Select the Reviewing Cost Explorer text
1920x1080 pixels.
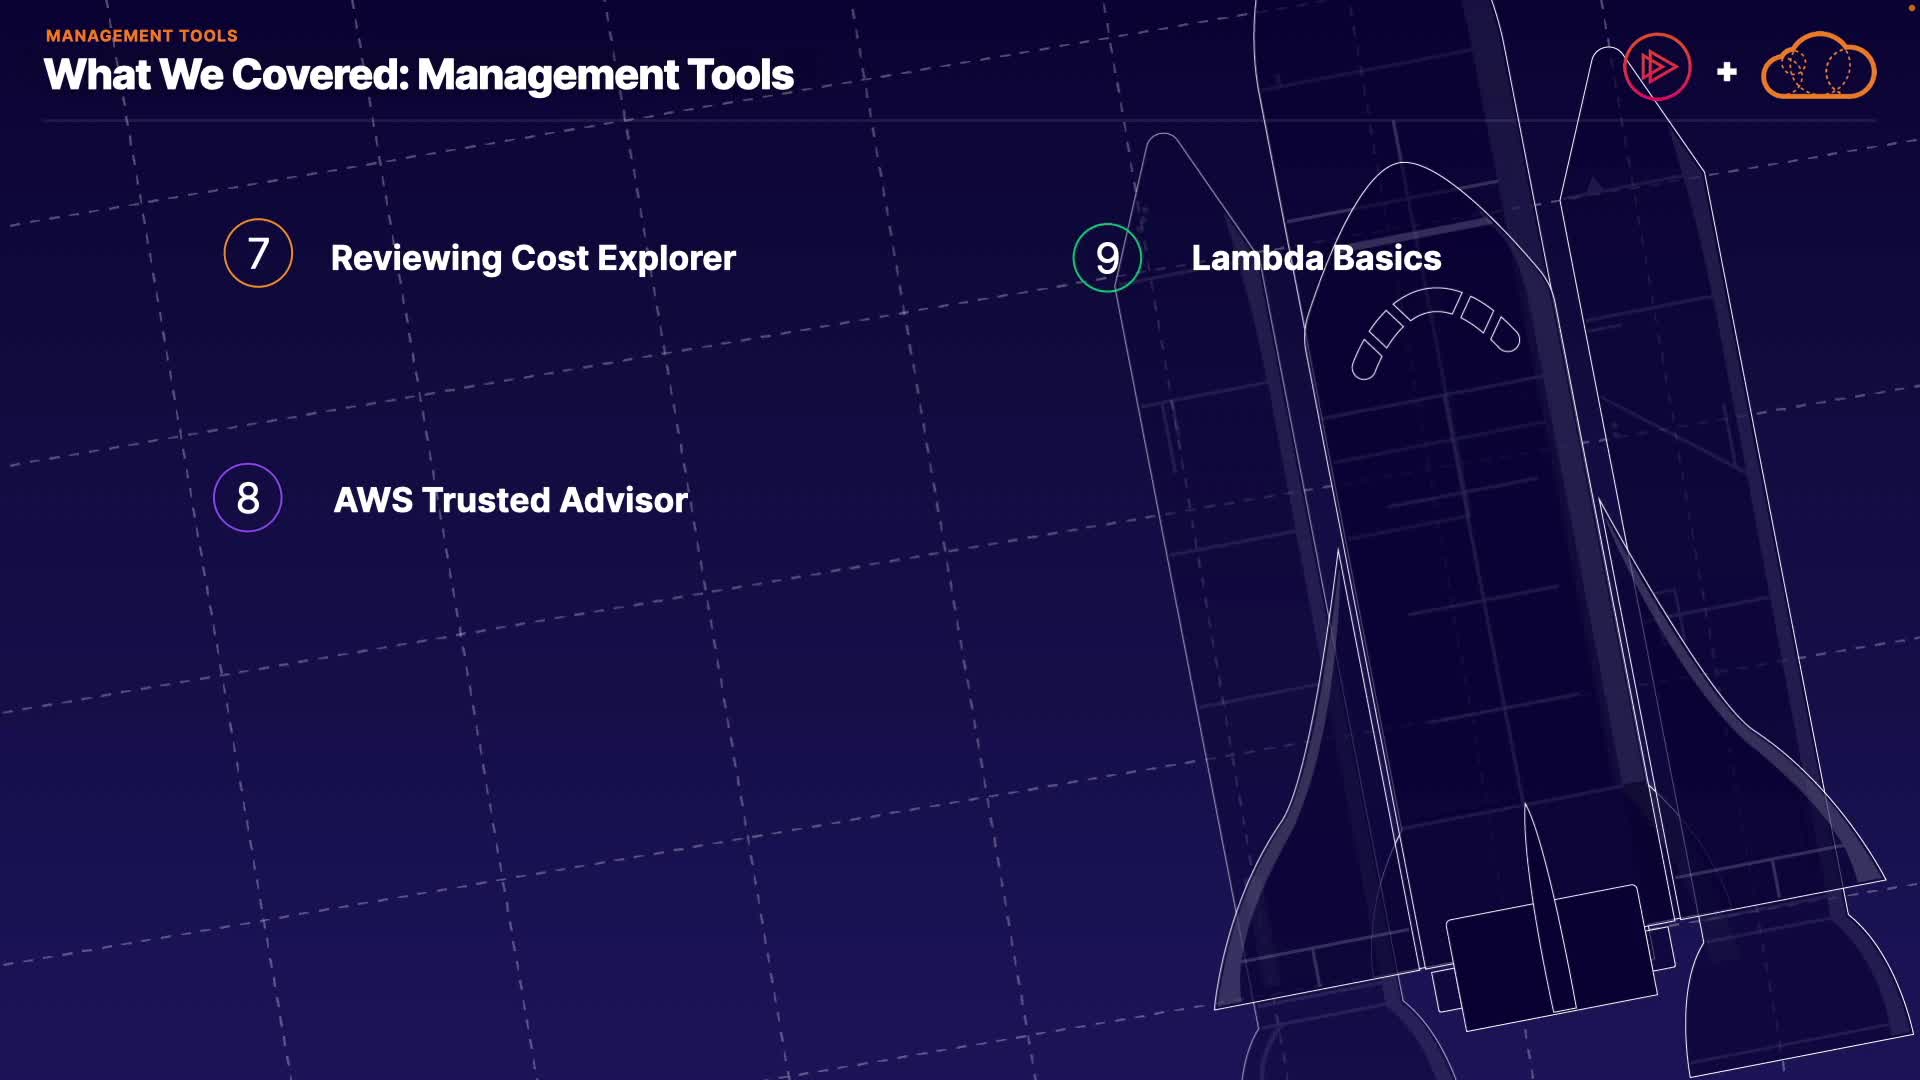pos(533,258)
